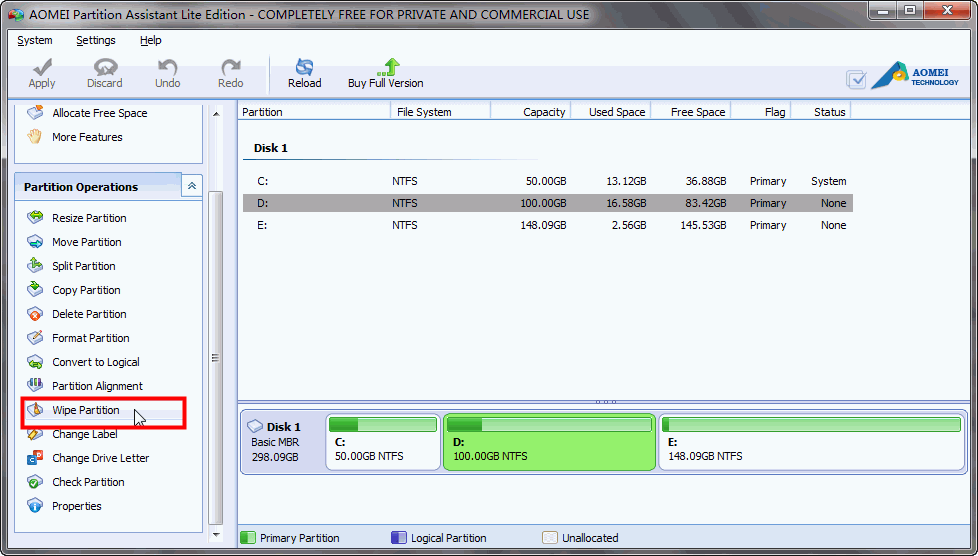The image size is (978, 556).
Task: Click the Disk 1 heading in list
Action: [271, 148]
